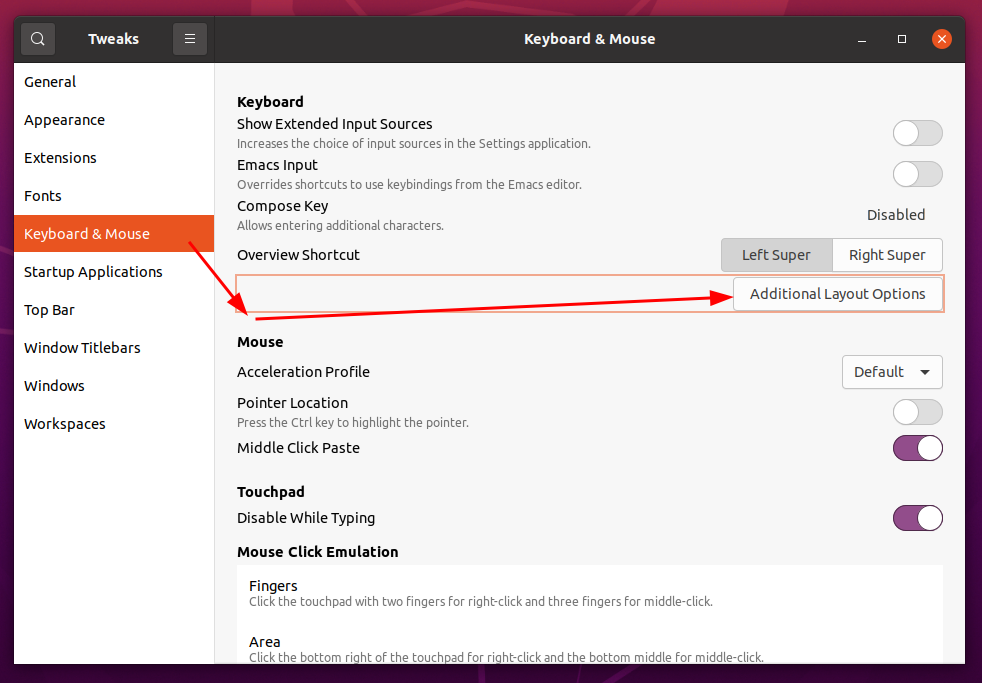
Task: Open the search in Tweaks header
Action: coord(38,39)
